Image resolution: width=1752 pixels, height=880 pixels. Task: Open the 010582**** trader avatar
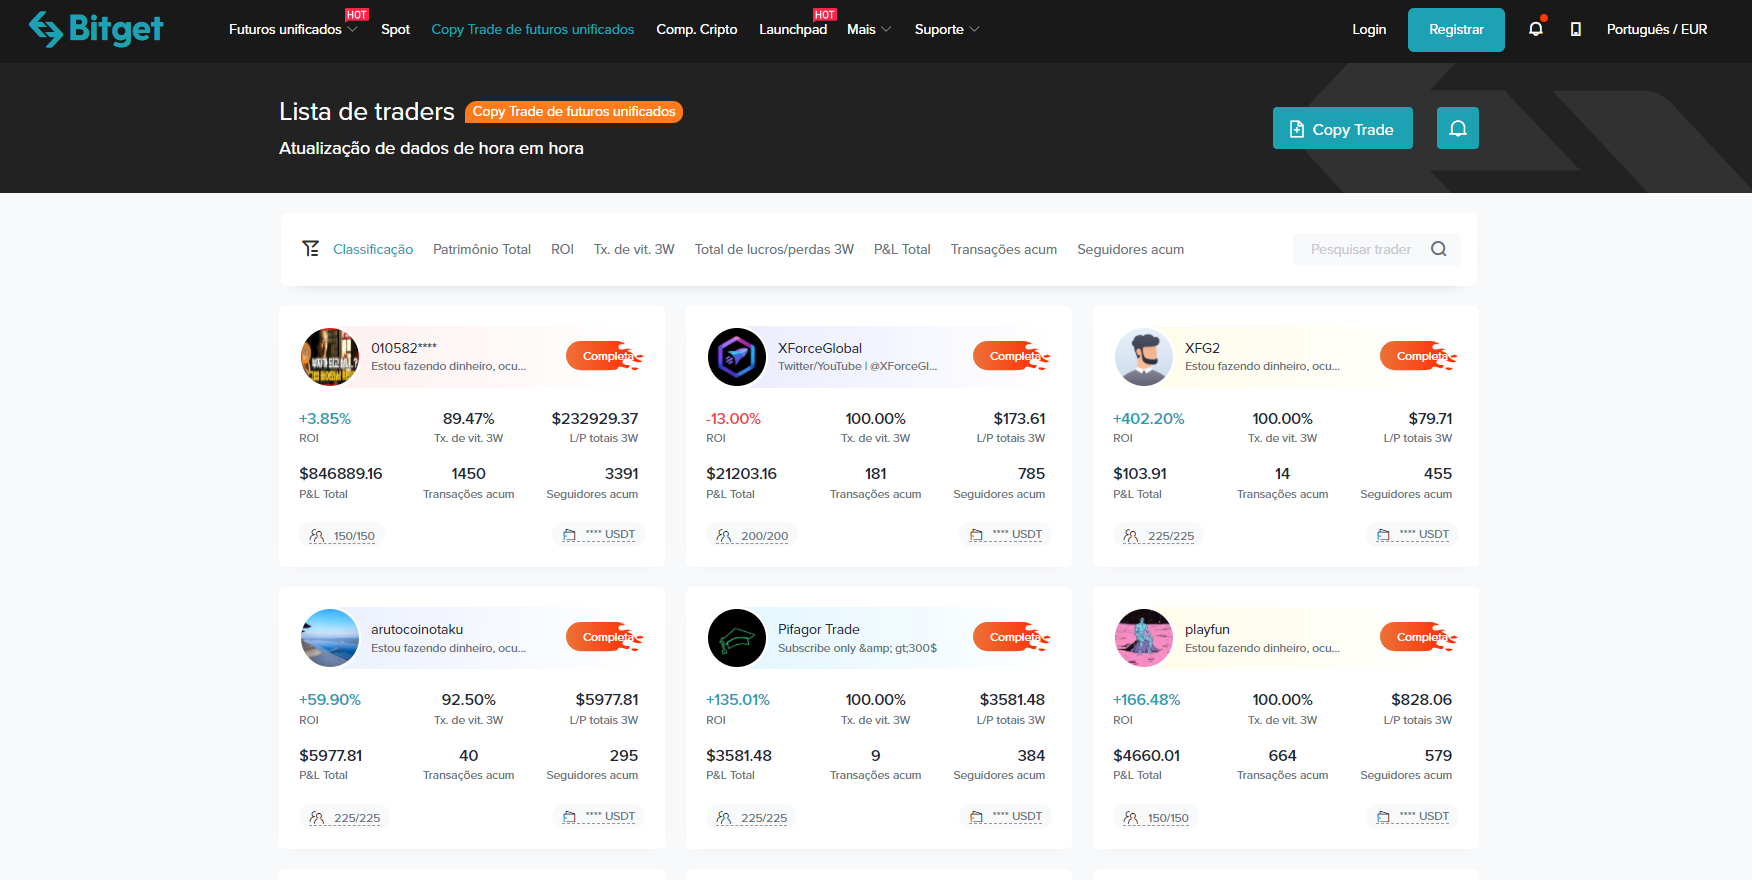pos(330,357)
